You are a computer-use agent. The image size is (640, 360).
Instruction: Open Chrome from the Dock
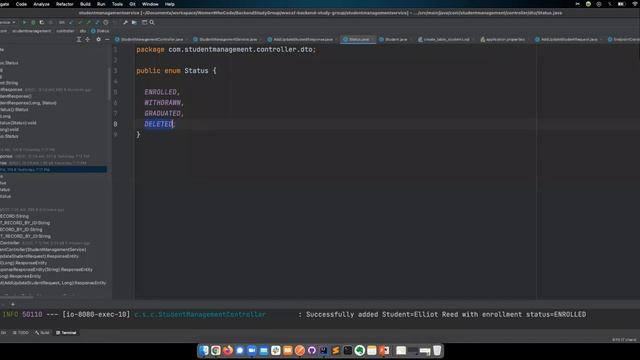coord(216,350)
